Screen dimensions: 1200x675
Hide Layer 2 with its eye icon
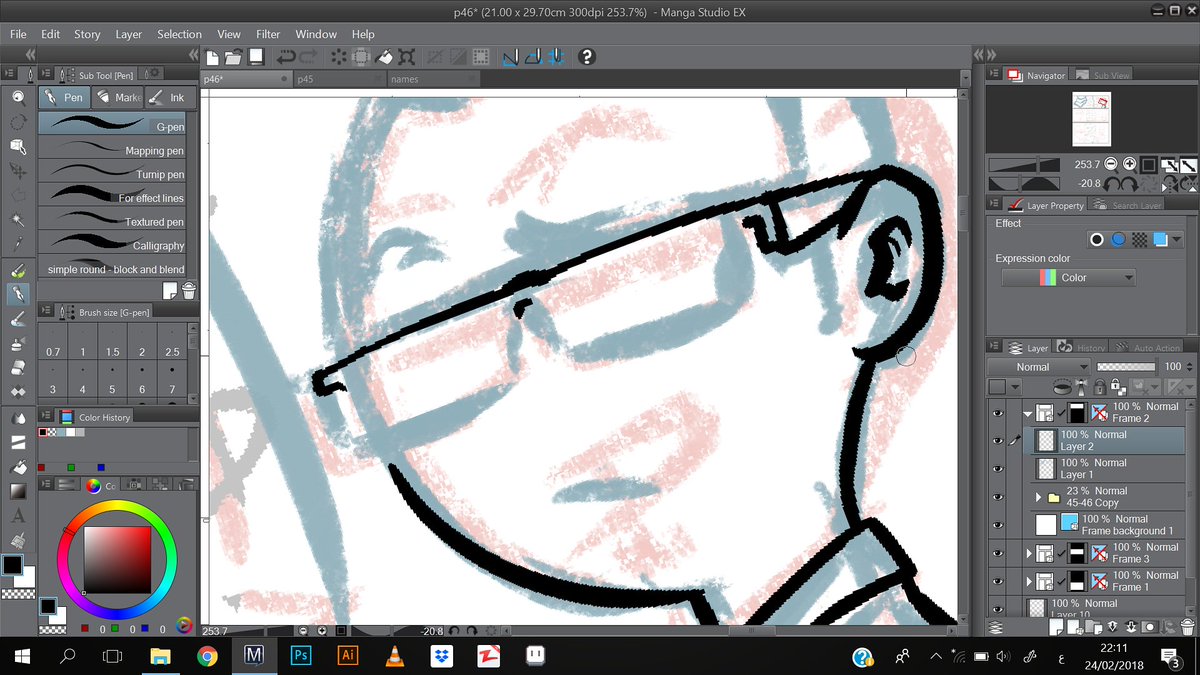(x=997, y=441)
